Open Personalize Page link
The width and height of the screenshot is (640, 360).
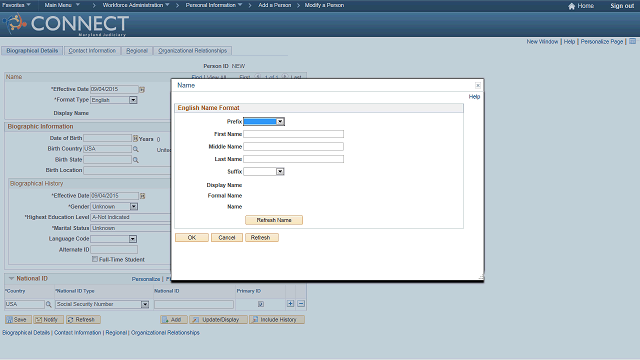coord(602,42)
